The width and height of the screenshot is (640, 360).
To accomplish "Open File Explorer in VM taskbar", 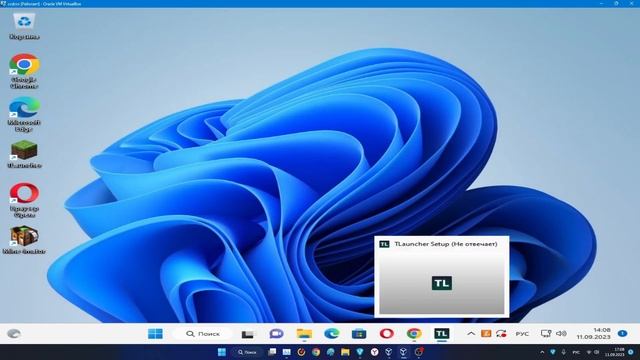I will point(304,333).
